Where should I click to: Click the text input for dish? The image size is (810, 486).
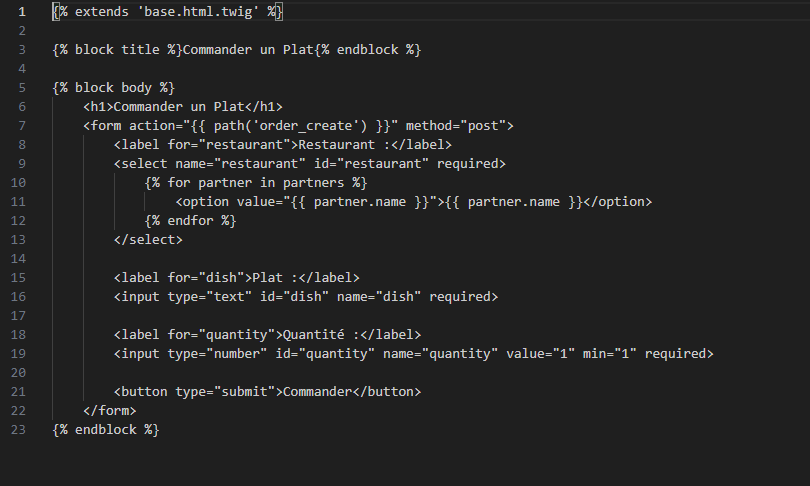coord(306,297)
